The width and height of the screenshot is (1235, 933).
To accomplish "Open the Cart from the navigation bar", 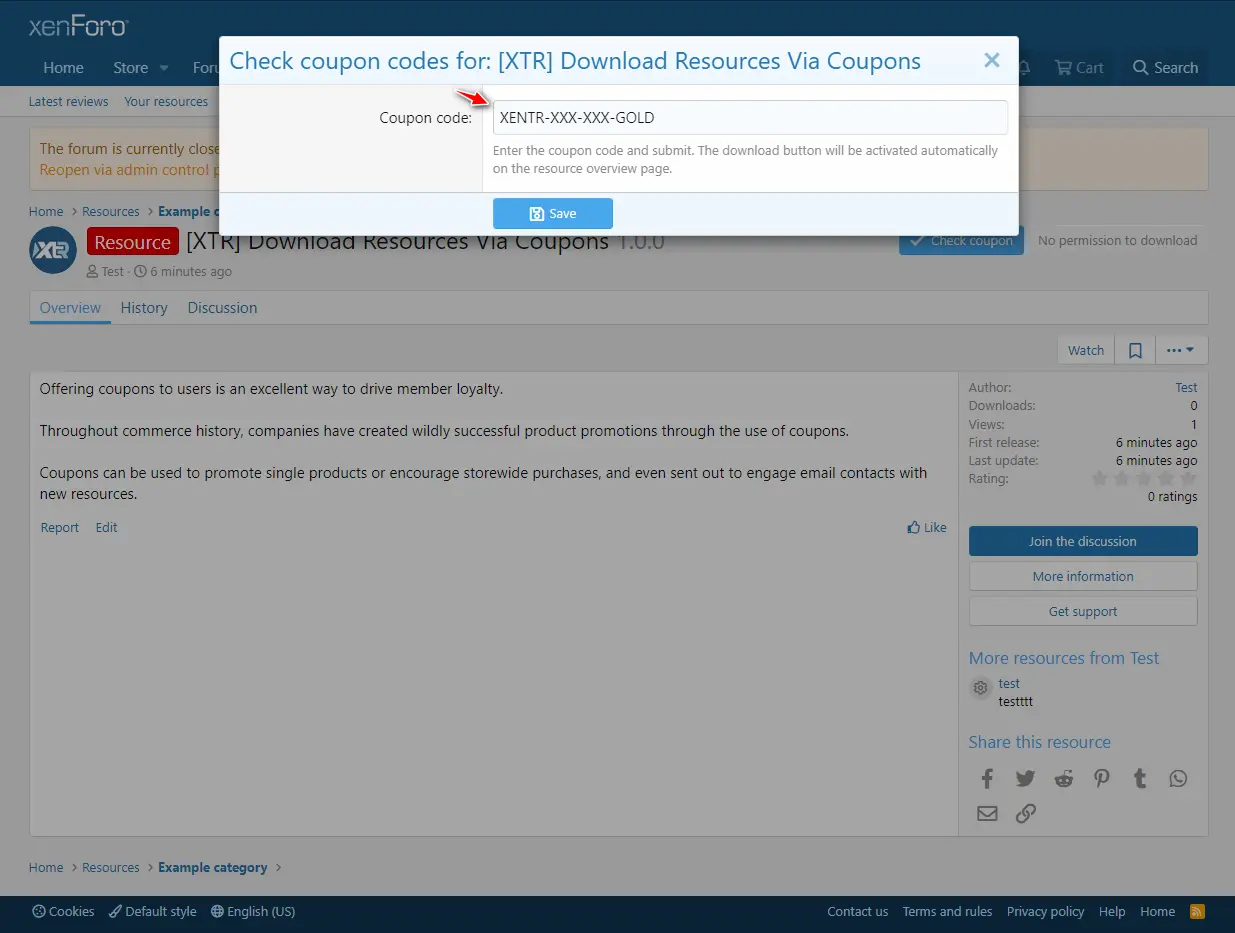I will (x=1079, y=68).
